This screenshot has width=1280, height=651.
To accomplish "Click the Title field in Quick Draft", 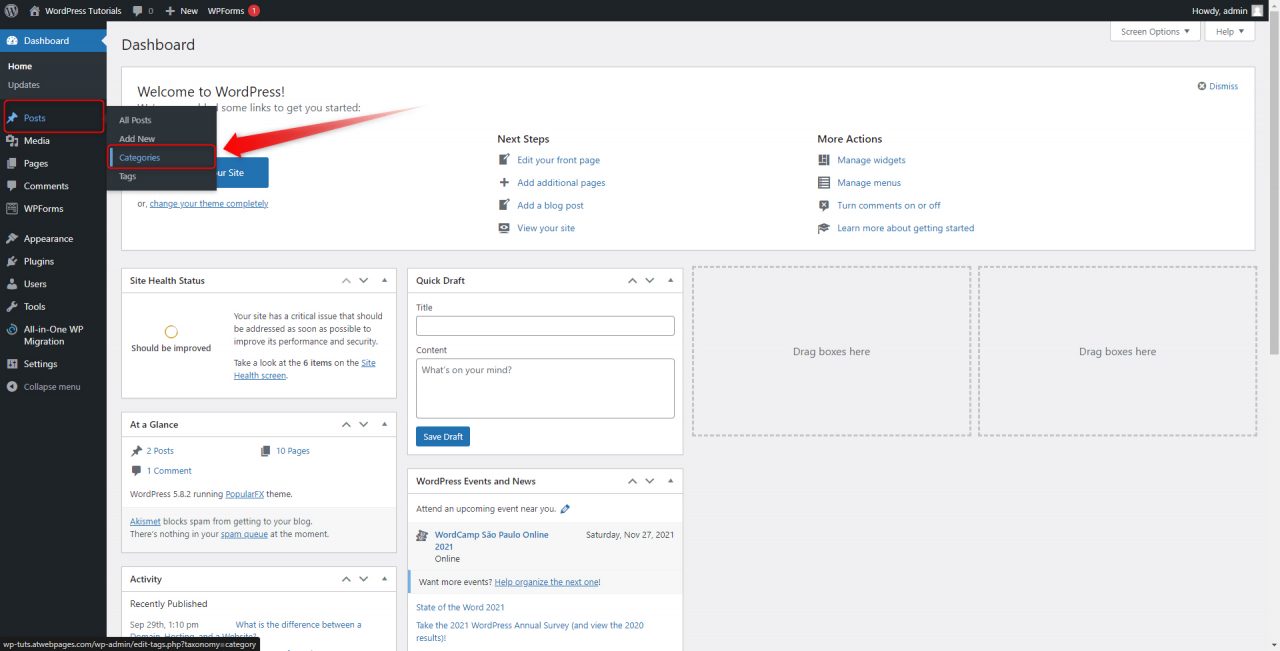I will [544, 325].
